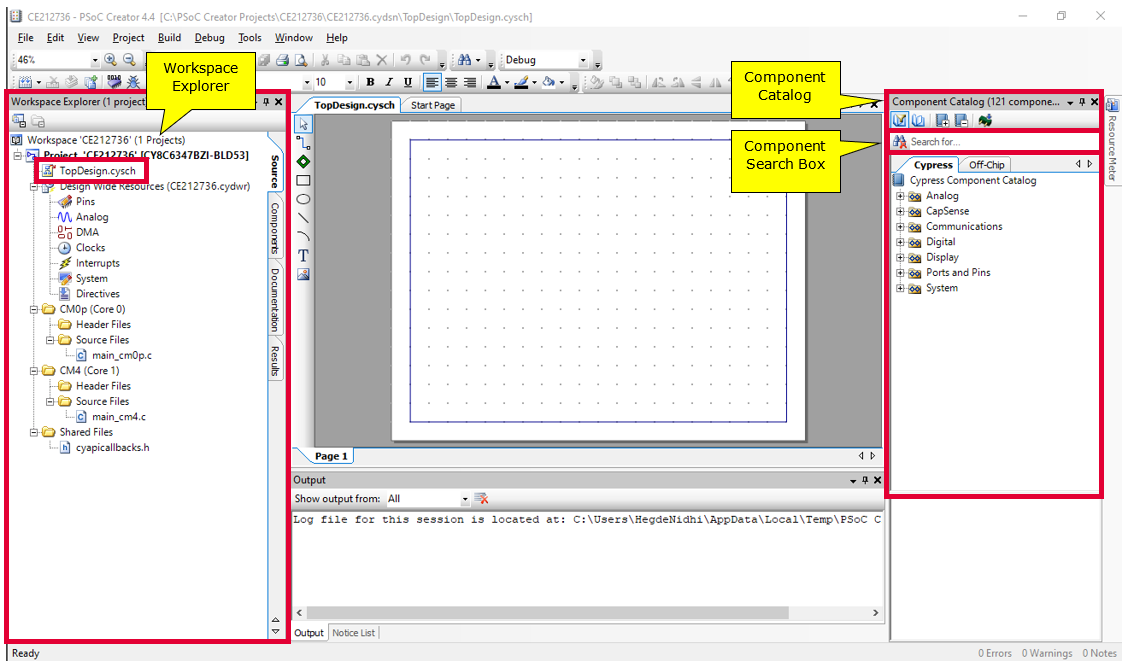
Task: Open the File menu
Action: point(25,38)
